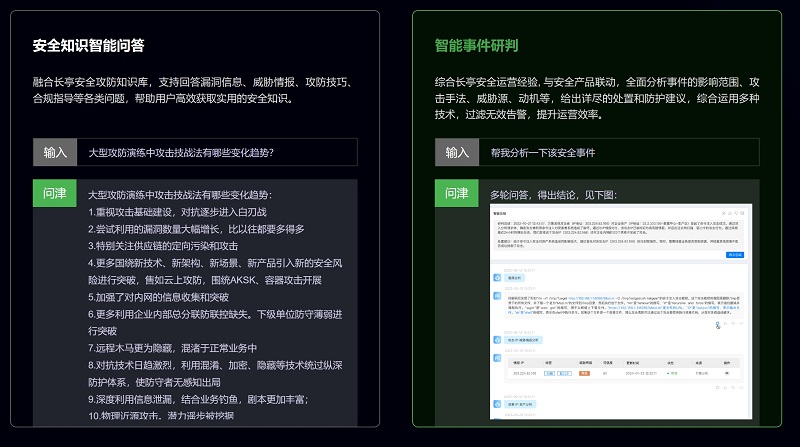Screen dimensions: 800x447
Task: Click the input field reading 帮我分析一下该安全事件
Action: 619,152
